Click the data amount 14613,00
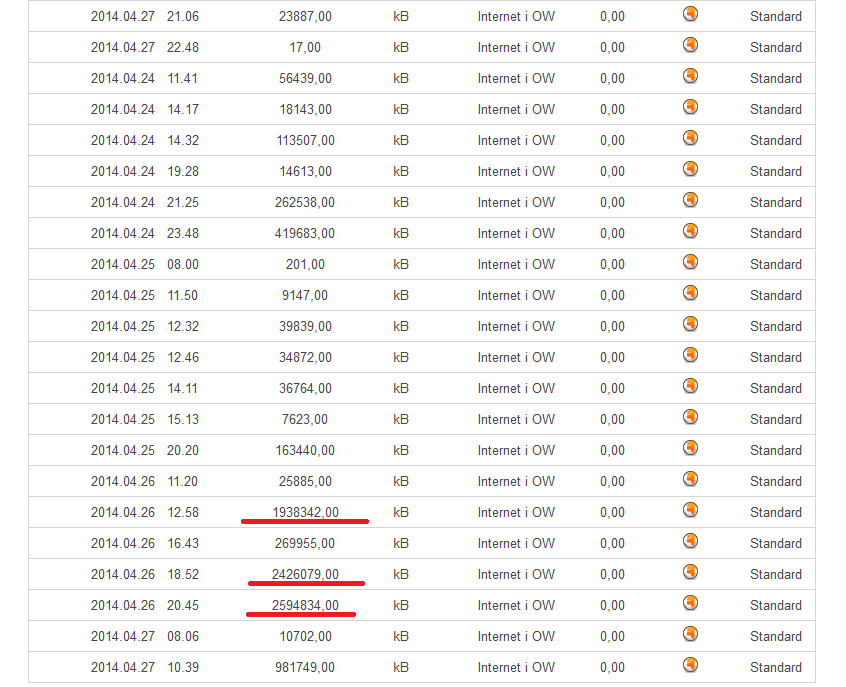Viewport: 846px width, 687px height. (305, 172)
